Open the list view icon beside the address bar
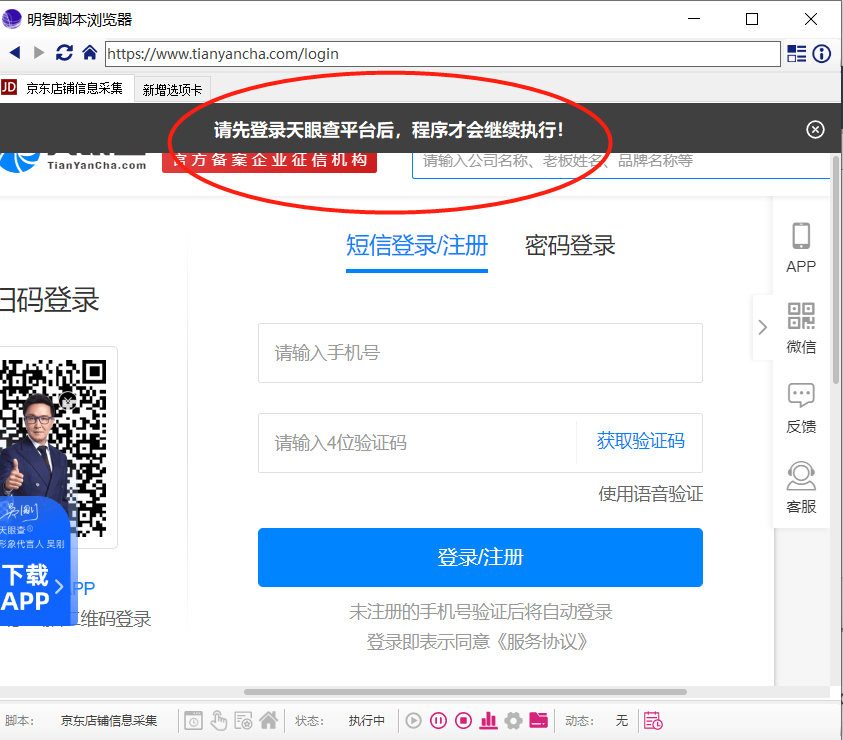Viewport: 843px width, 740px height. pyautogui.click(x=796, y=53)
